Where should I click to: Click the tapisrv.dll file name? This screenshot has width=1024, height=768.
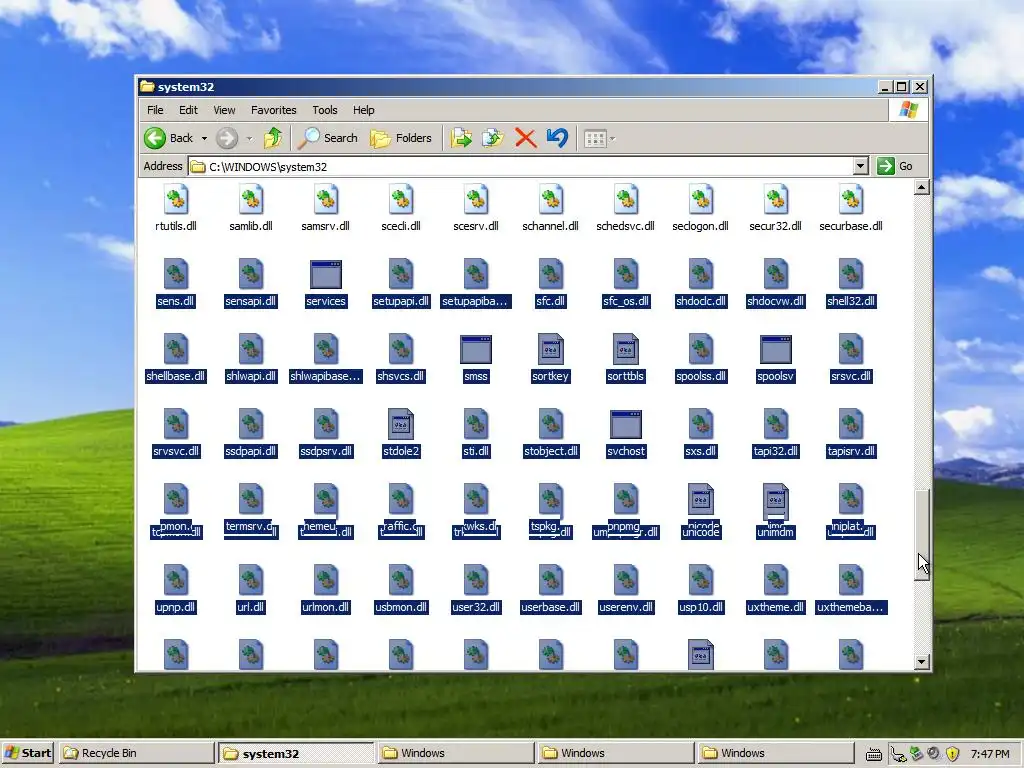click(x=851, y=451)
